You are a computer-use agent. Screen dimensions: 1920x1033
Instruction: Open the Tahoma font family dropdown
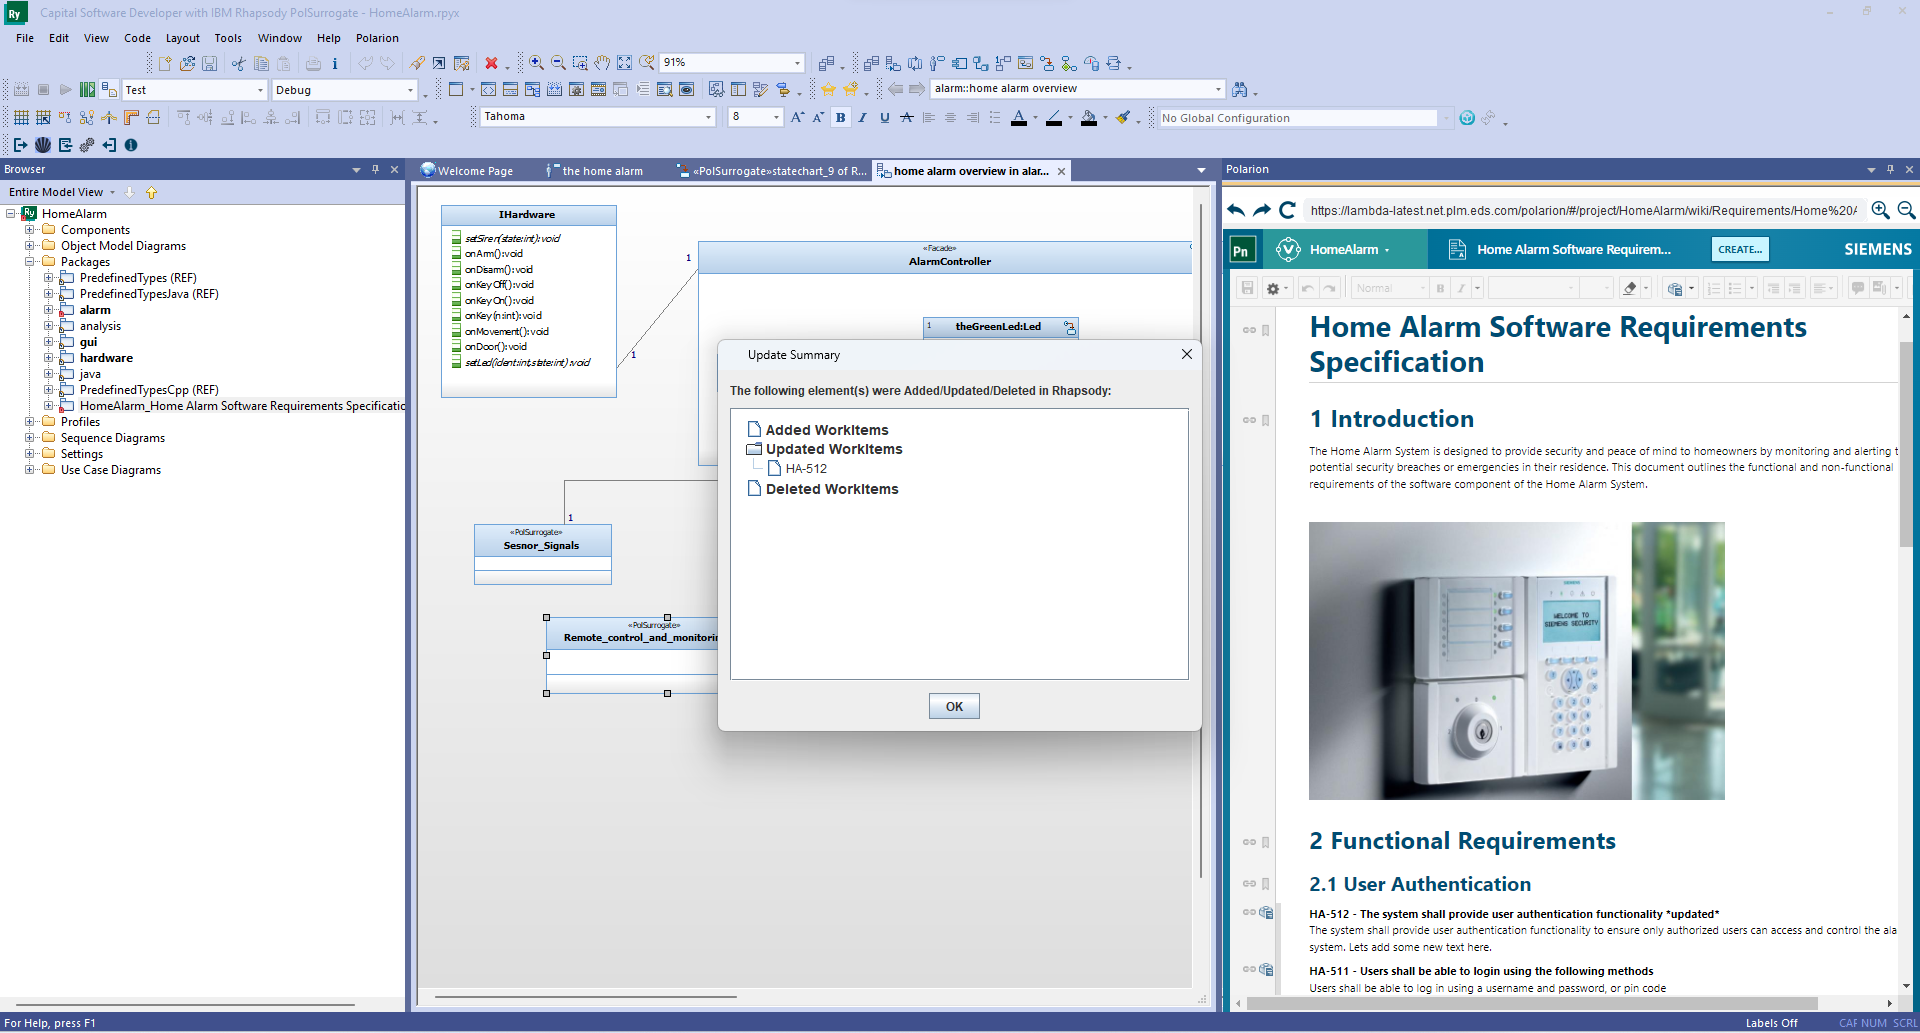707,117
